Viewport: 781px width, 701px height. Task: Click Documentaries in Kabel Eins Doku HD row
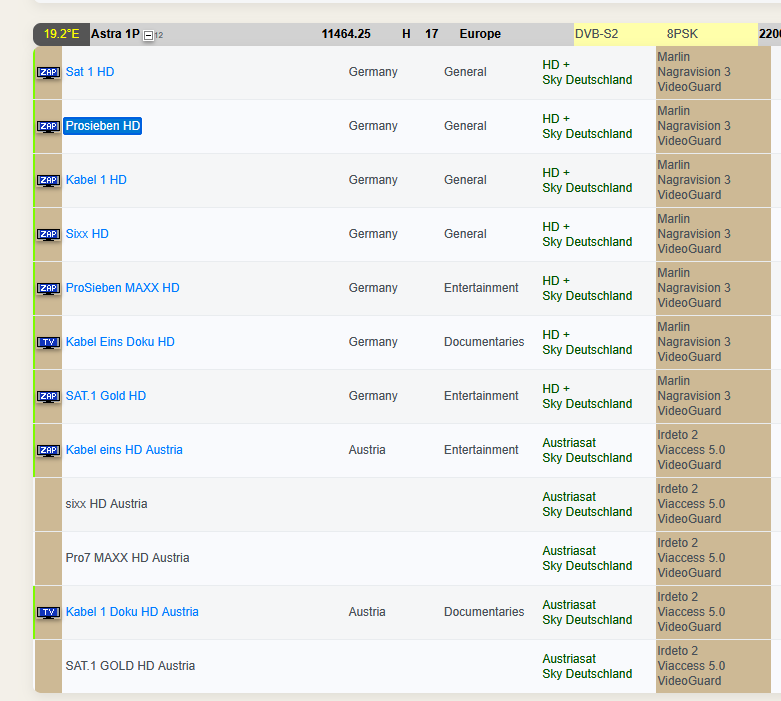pyautogui.click(x=484, y=342)
